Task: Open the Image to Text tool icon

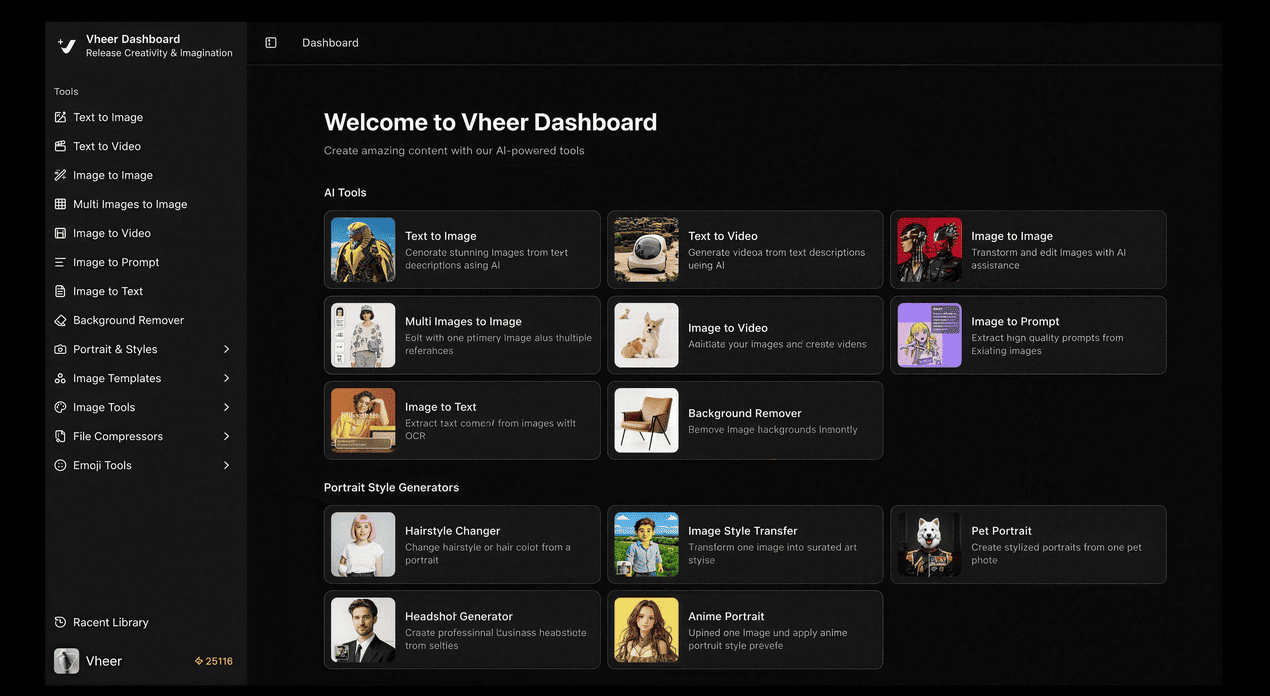Action: (60, 291)
